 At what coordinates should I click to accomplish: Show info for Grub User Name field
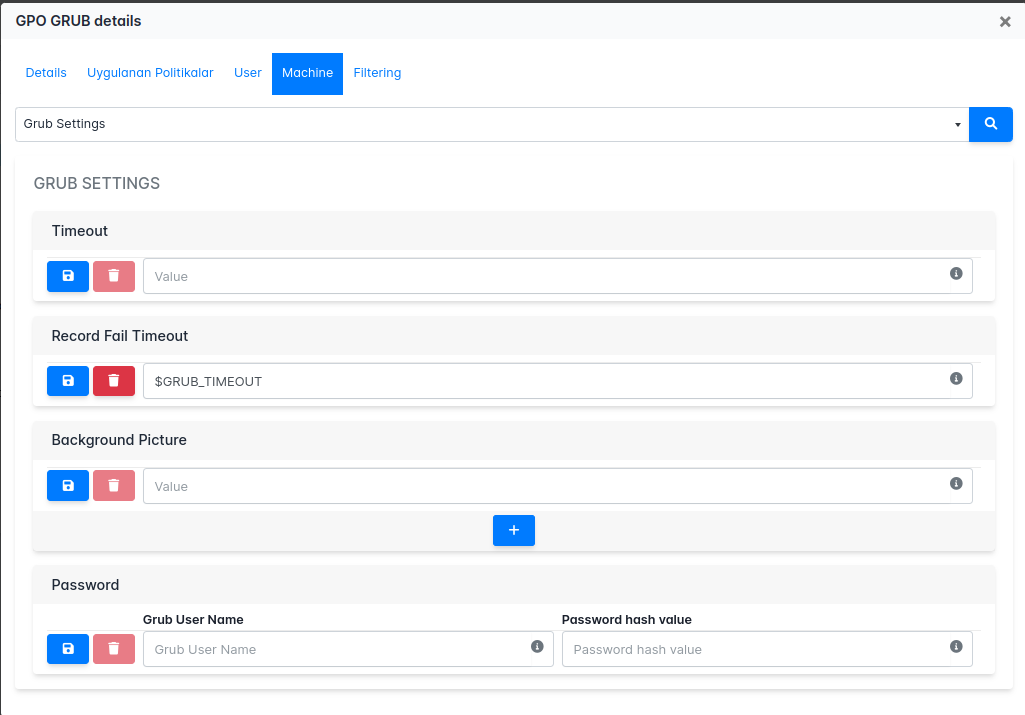[537, 647]
